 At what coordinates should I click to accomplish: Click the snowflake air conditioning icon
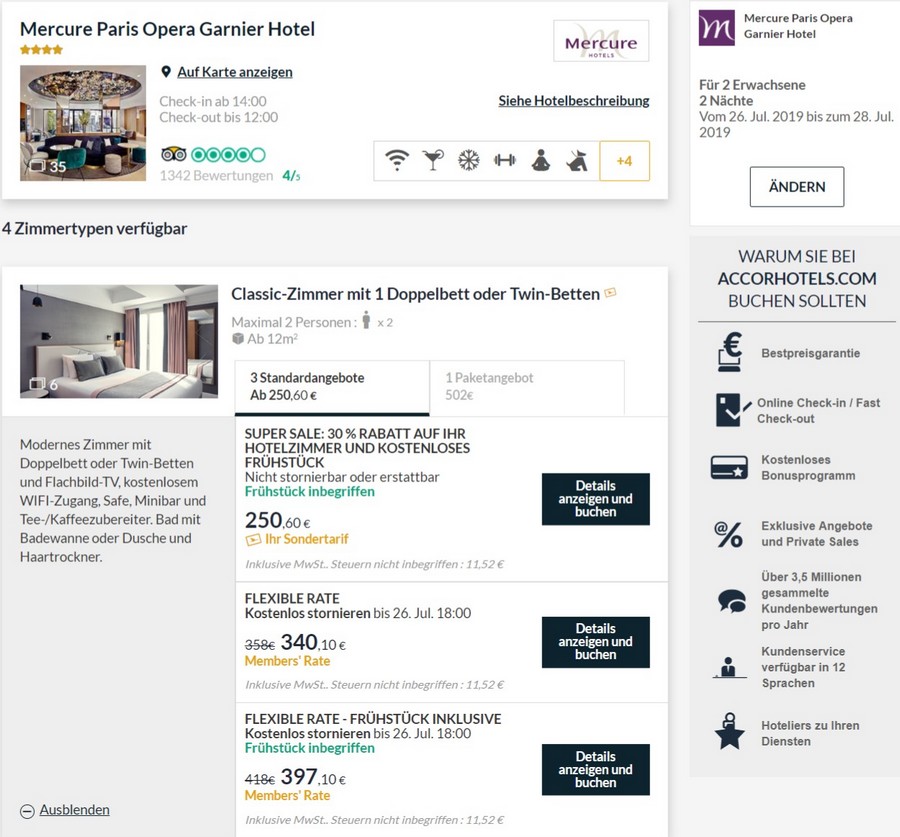coord(468,160)
